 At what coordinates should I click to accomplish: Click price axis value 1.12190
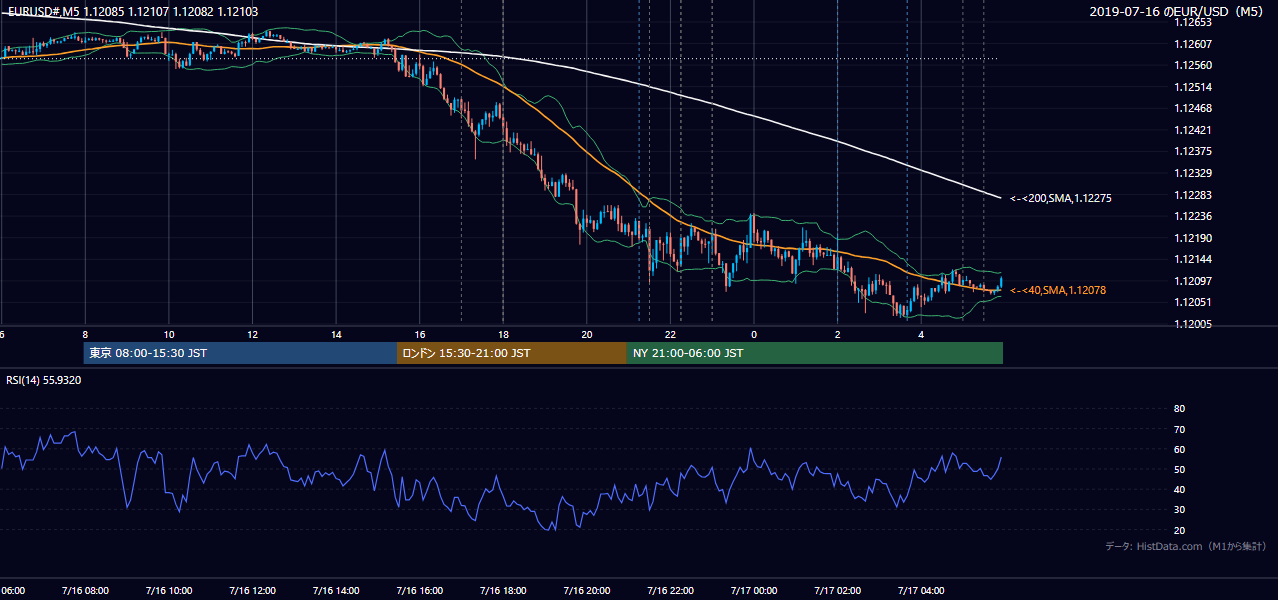click(x=1193, y=238)
